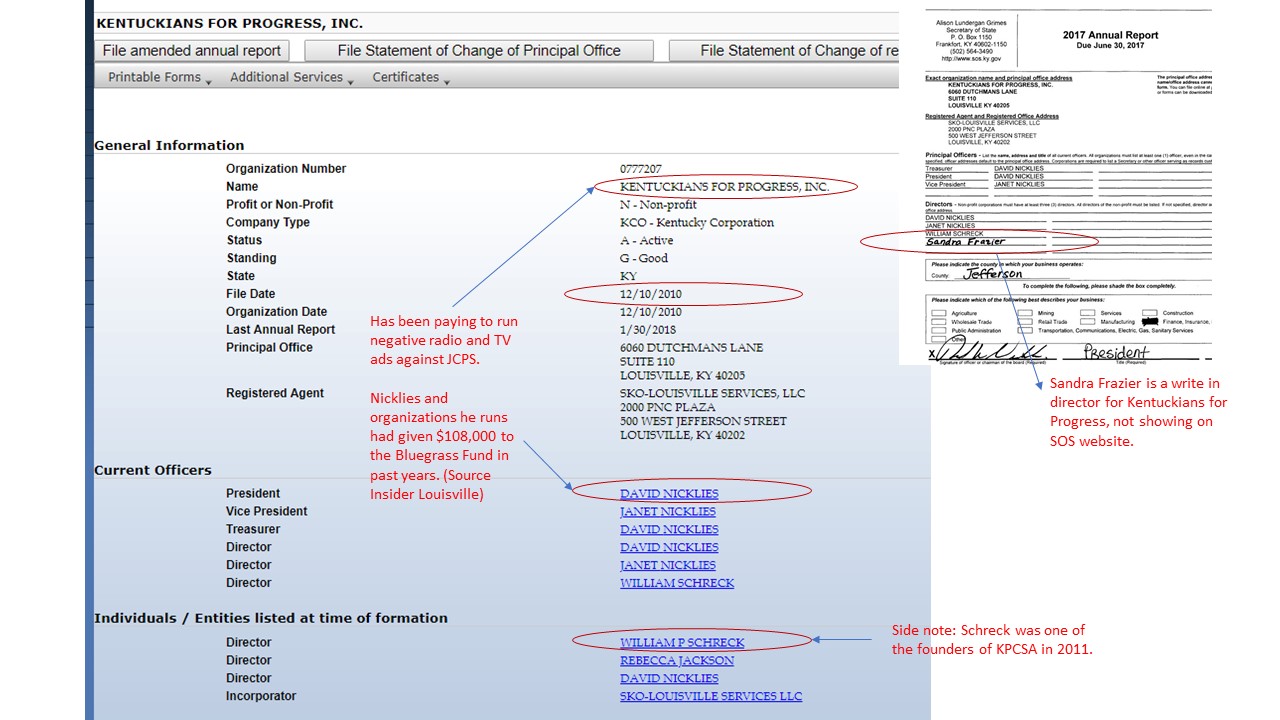Open Incorporator SKO-LOUISVILLE SERVICES LLC link

711,697
